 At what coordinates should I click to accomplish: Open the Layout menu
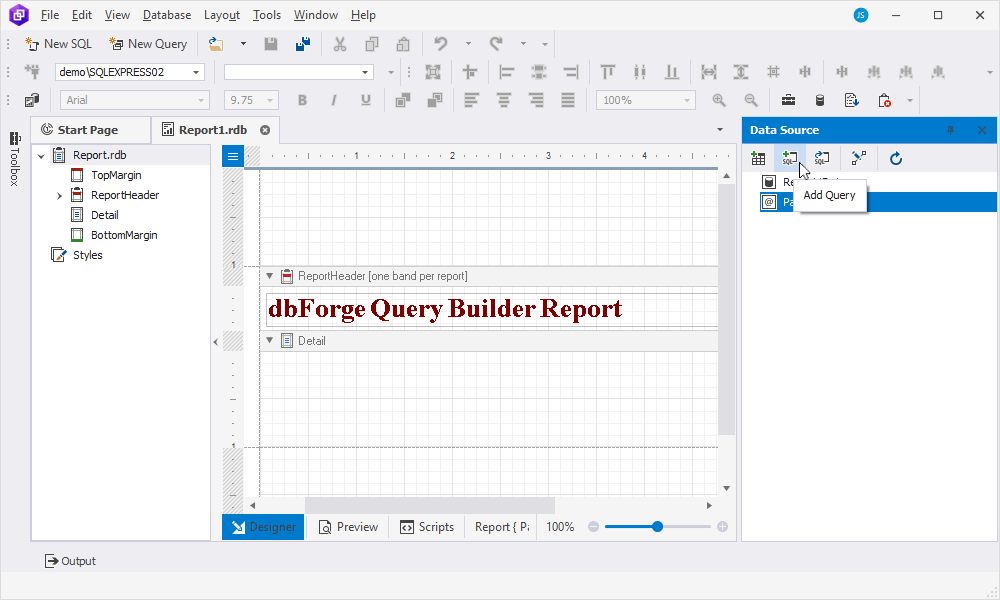tap(222, 15)
